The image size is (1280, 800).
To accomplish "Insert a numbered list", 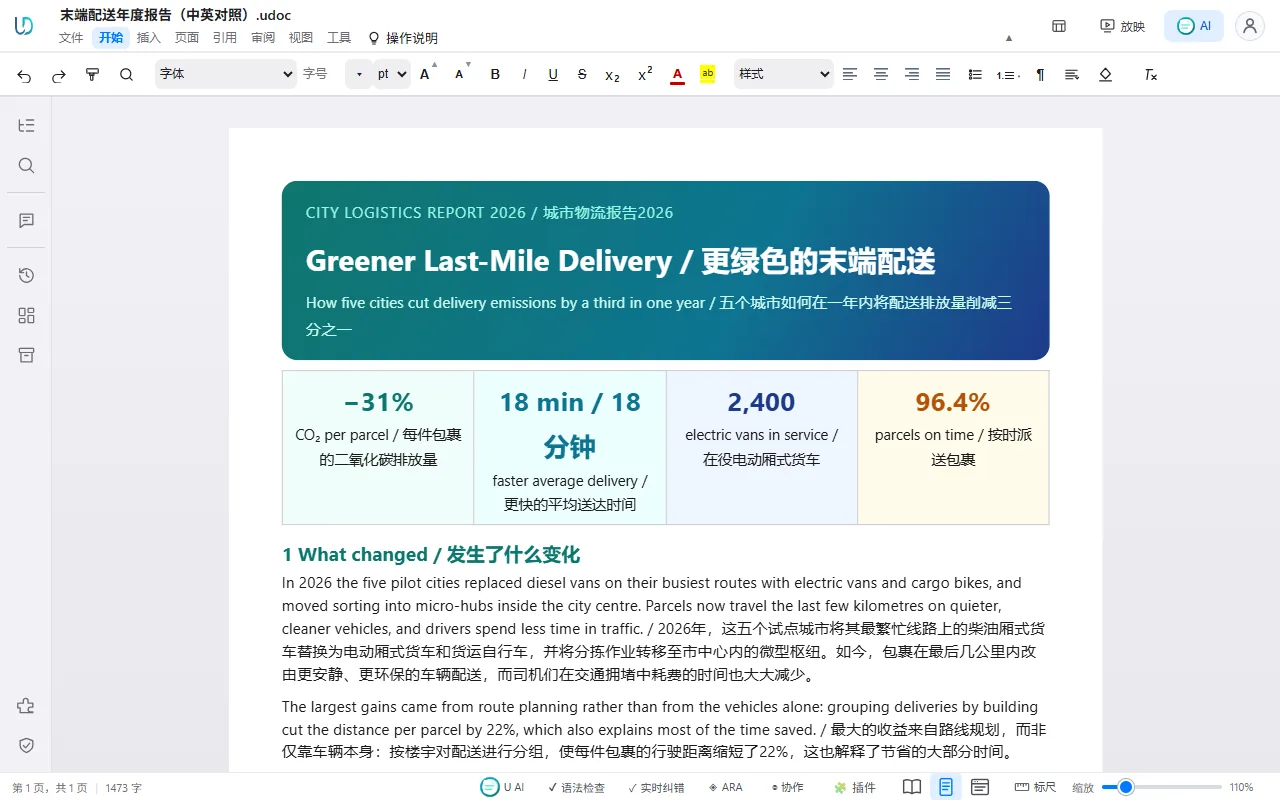I will 1007,75.
